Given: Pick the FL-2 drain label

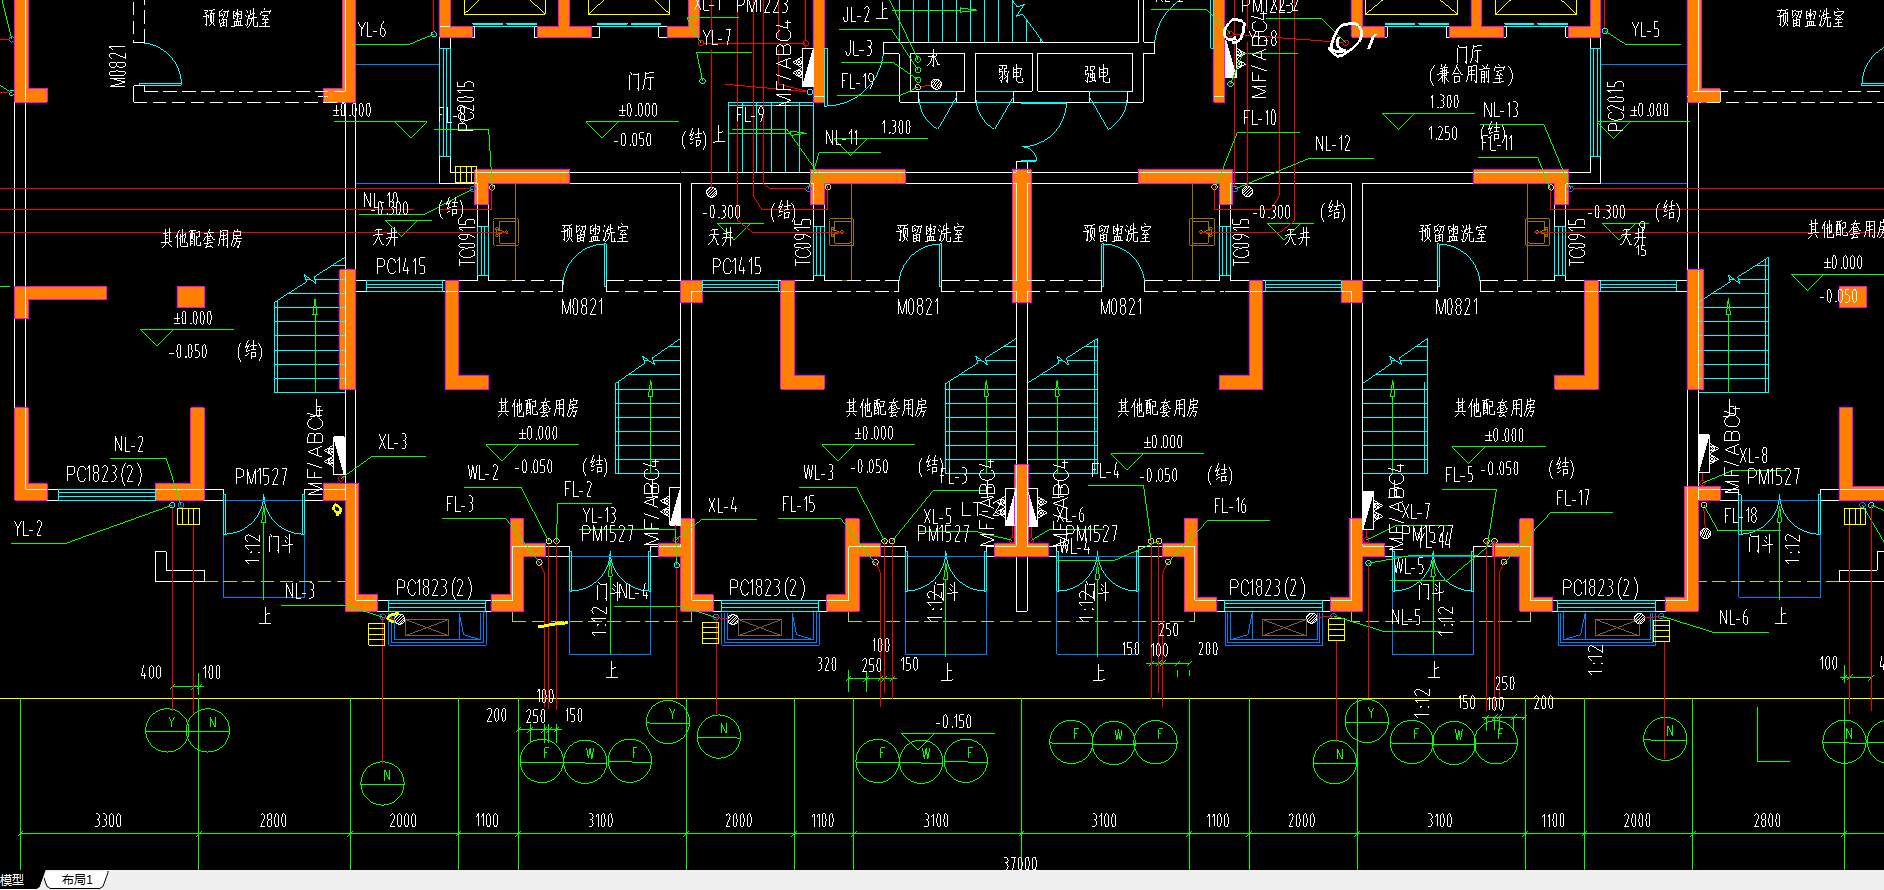Looking at the screenshot, I should pos(578,489).
